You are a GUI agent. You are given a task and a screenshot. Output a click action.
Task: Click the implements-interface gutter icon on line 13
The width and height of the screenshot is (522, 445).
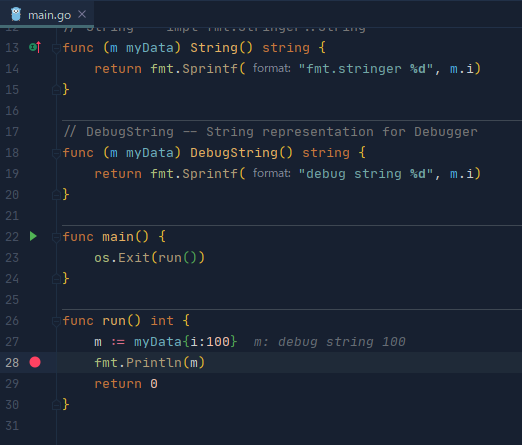pyautogui.click(x=35, y=48)
